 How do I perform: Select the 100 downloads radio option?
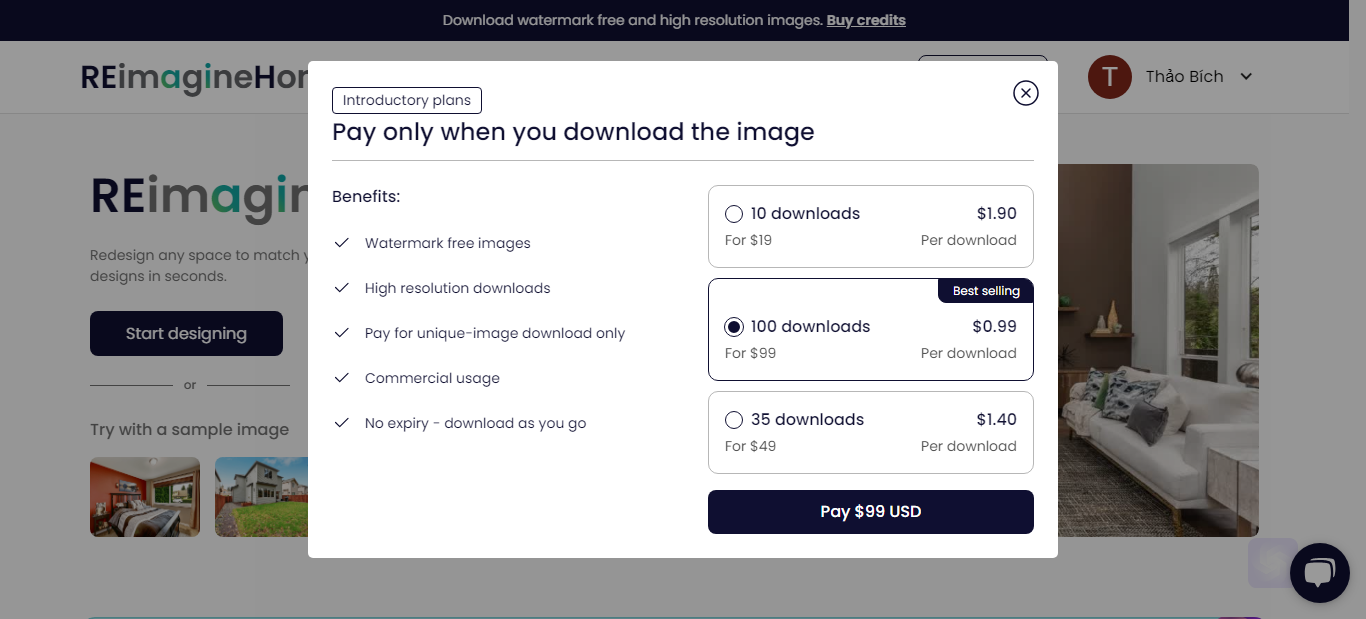pyautogui.click(x=734, y=327)
